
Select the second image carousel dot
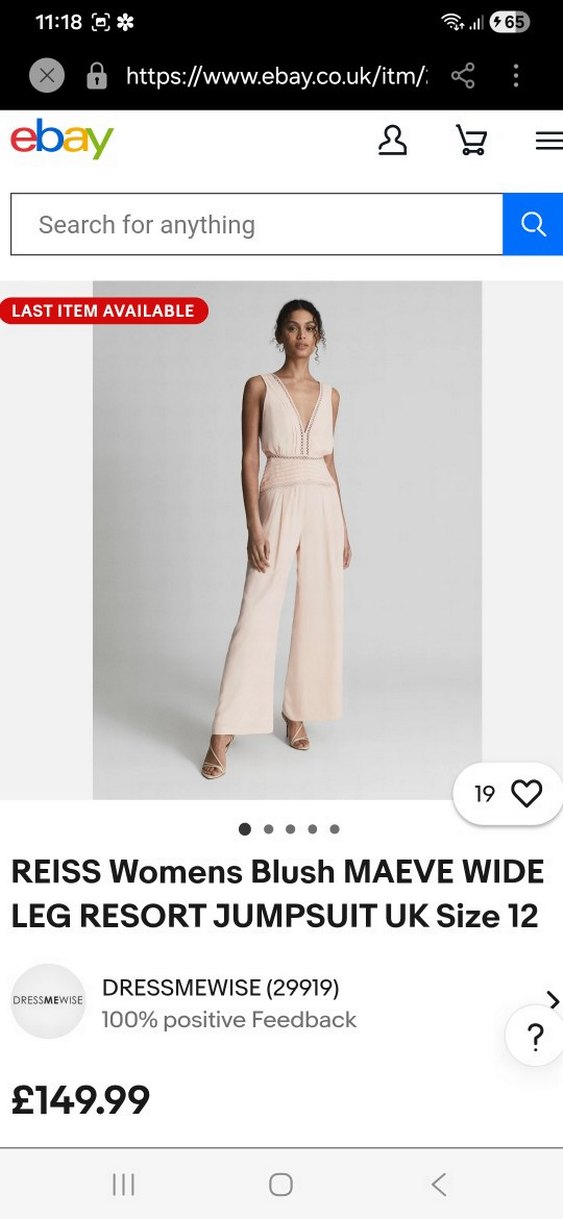click(x=268, y=829)
